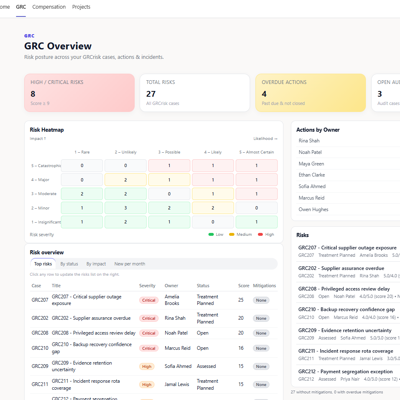Select the GRC nav tab

click(x=21, y=7)
